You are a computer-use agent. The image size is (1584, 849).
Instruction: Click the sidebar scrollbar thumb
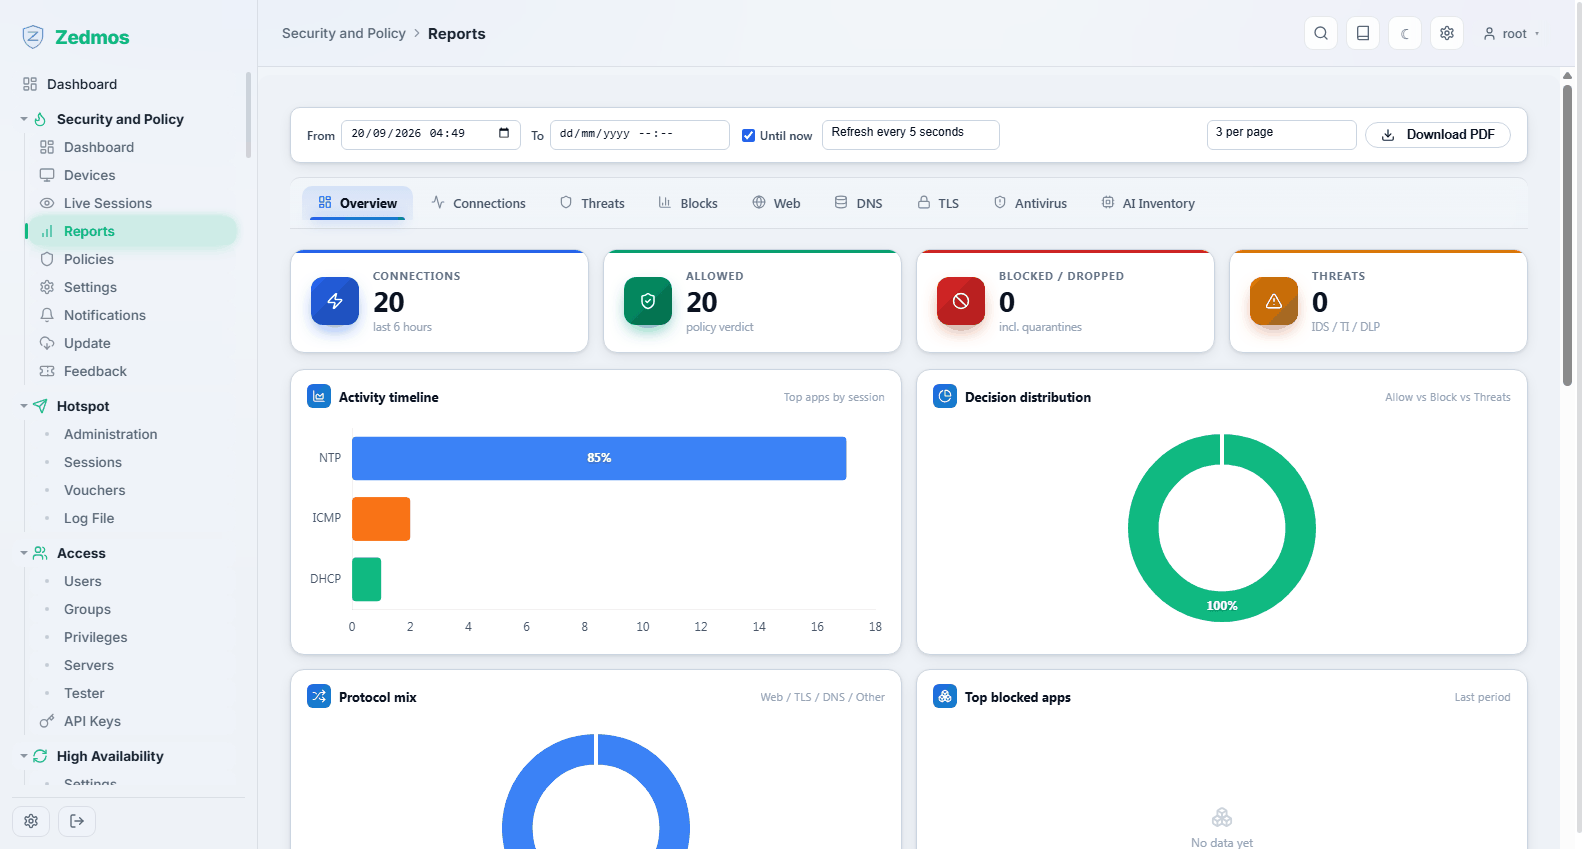click(248, 114)
